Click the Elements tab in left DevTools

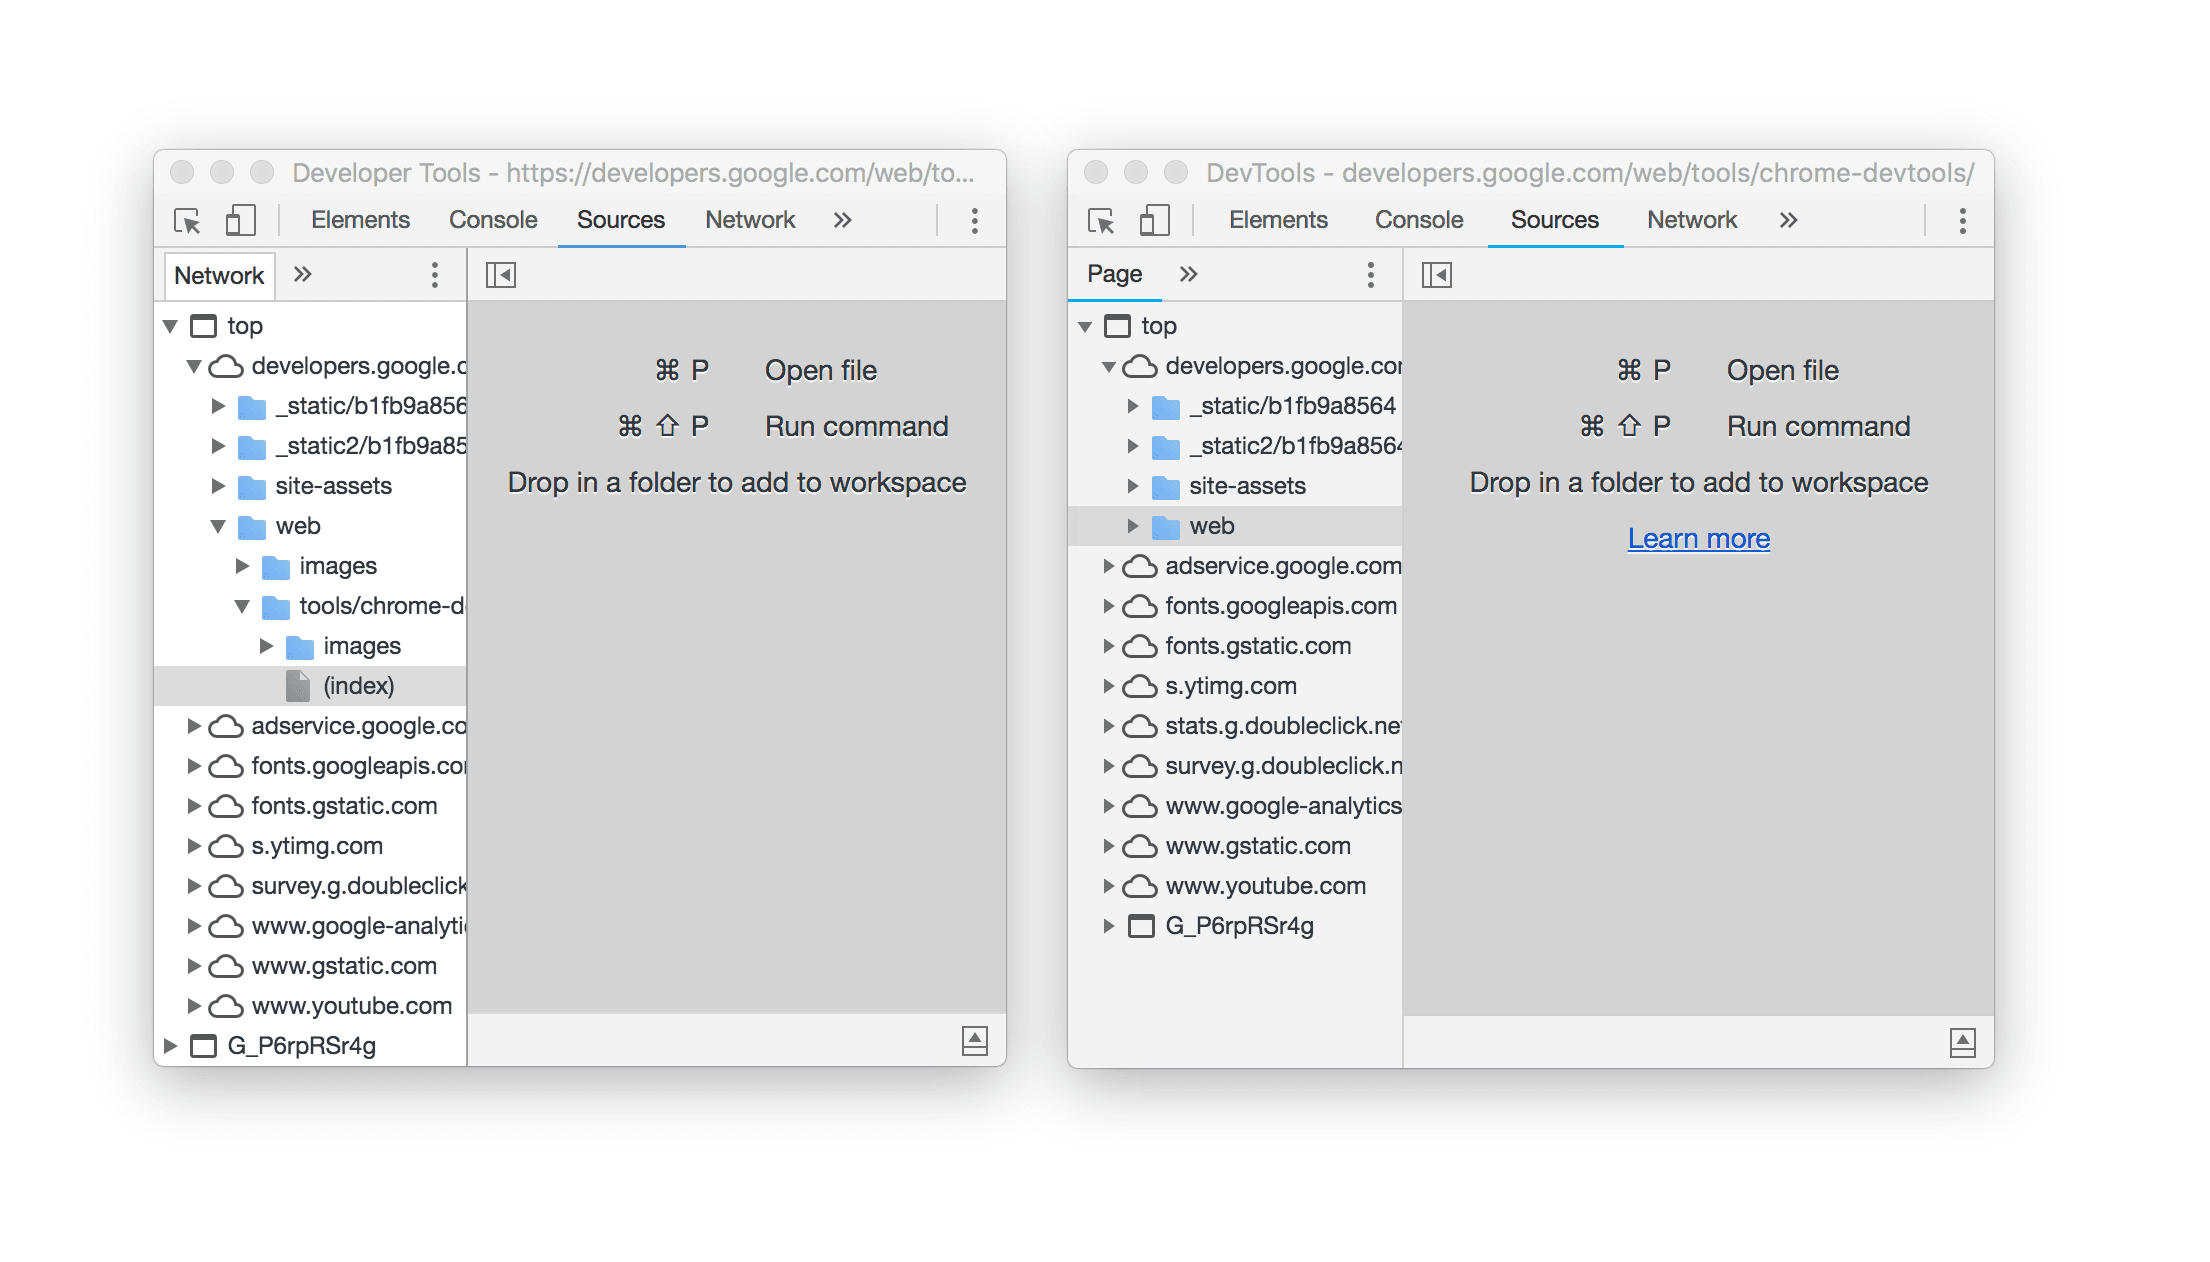pos(363,220)
